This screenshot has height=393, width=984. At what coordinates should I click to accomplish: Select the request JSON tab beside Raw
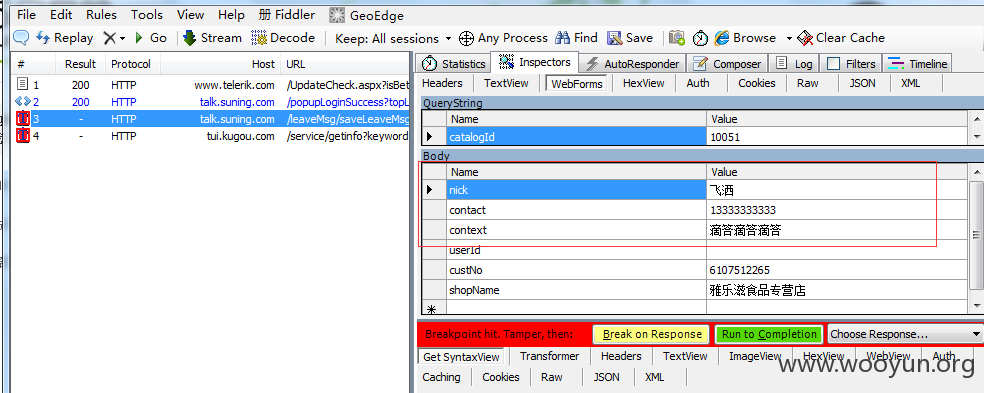coord(862,83)
